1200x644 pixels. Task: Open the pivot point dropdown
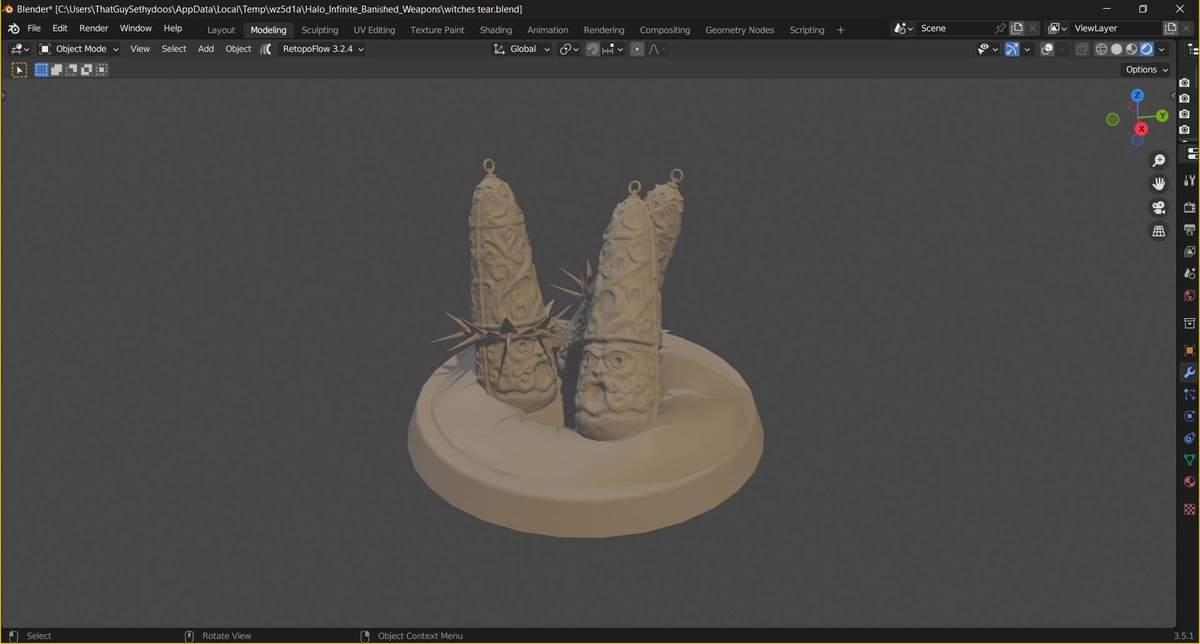569,49
